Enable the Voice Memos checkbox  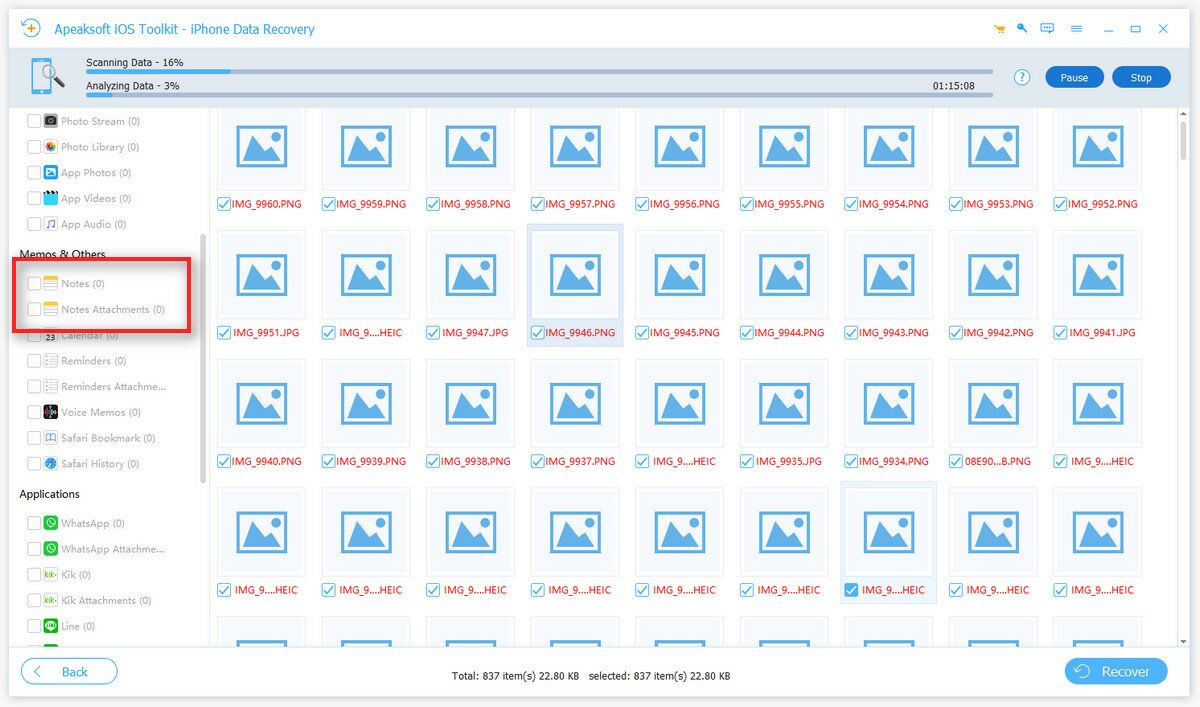34,412
